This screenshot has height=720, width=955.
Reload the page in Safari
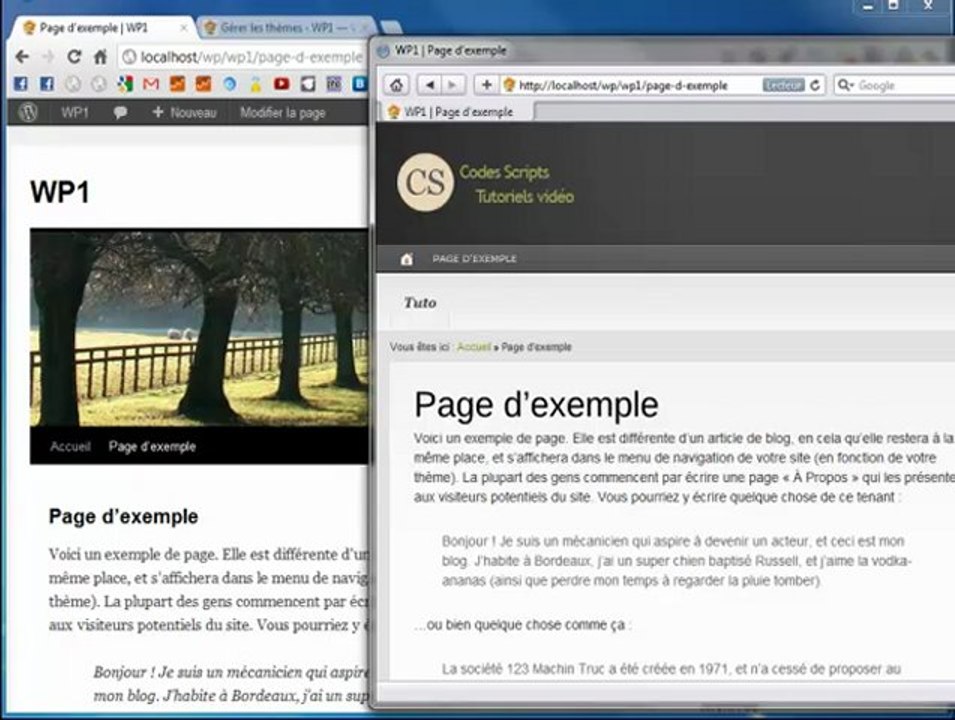click(x=815, y=85)
